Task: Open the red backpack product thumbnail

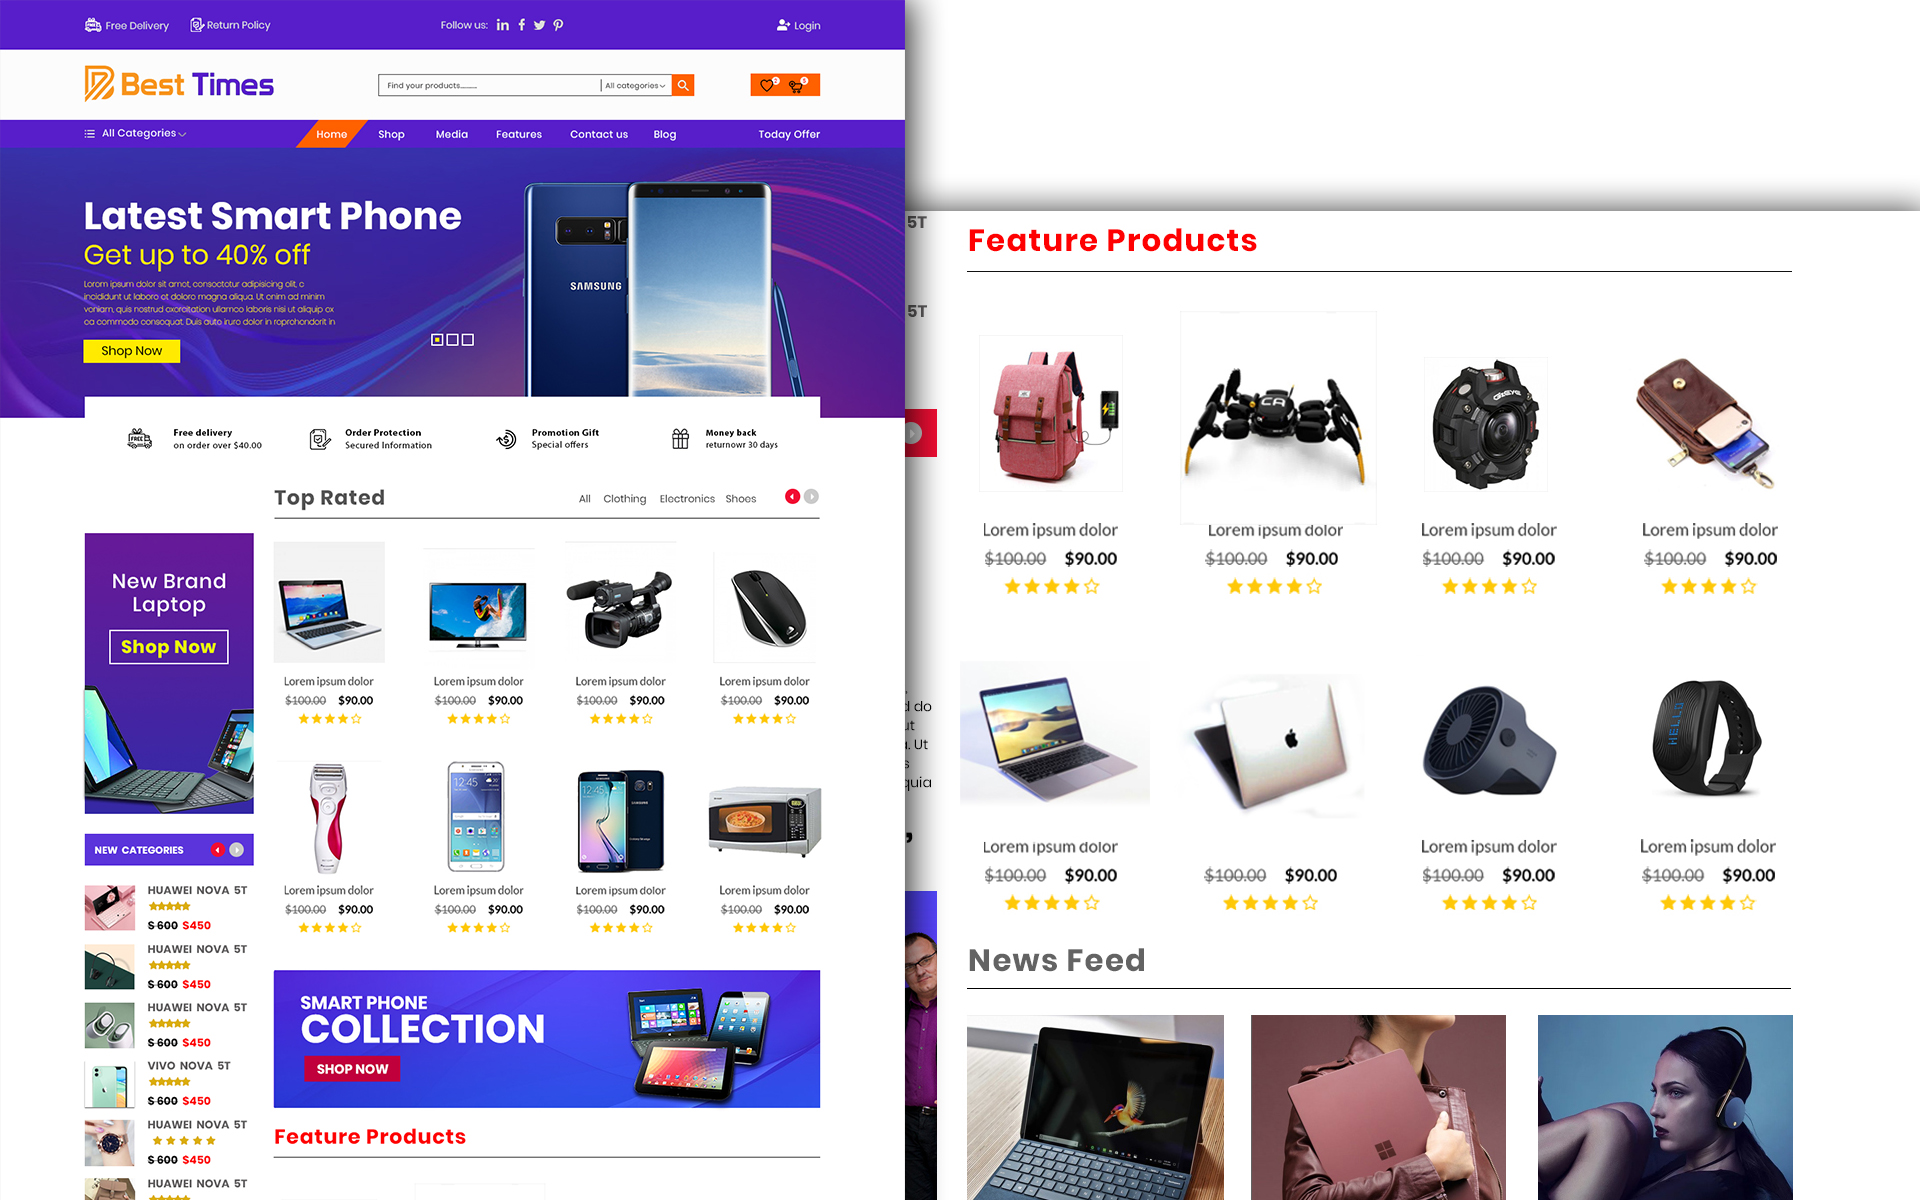Action: tap(1051, 414)
